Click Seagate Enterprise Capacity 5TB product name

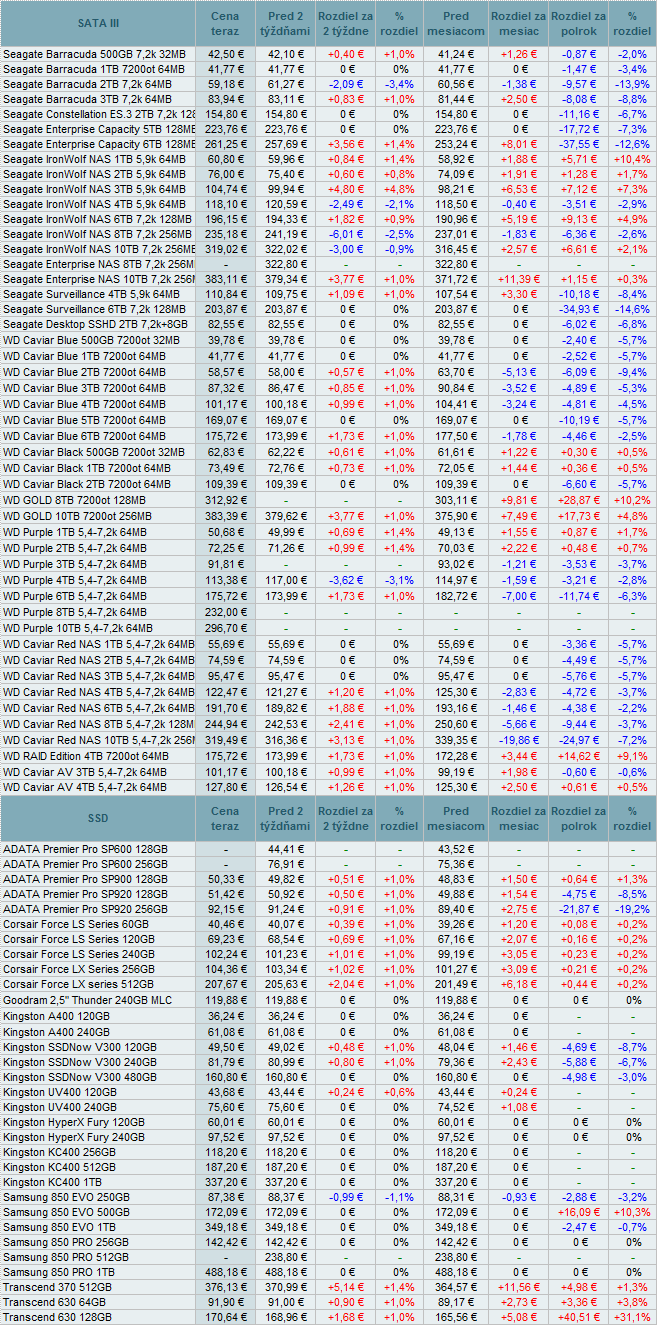click(99, 130)
